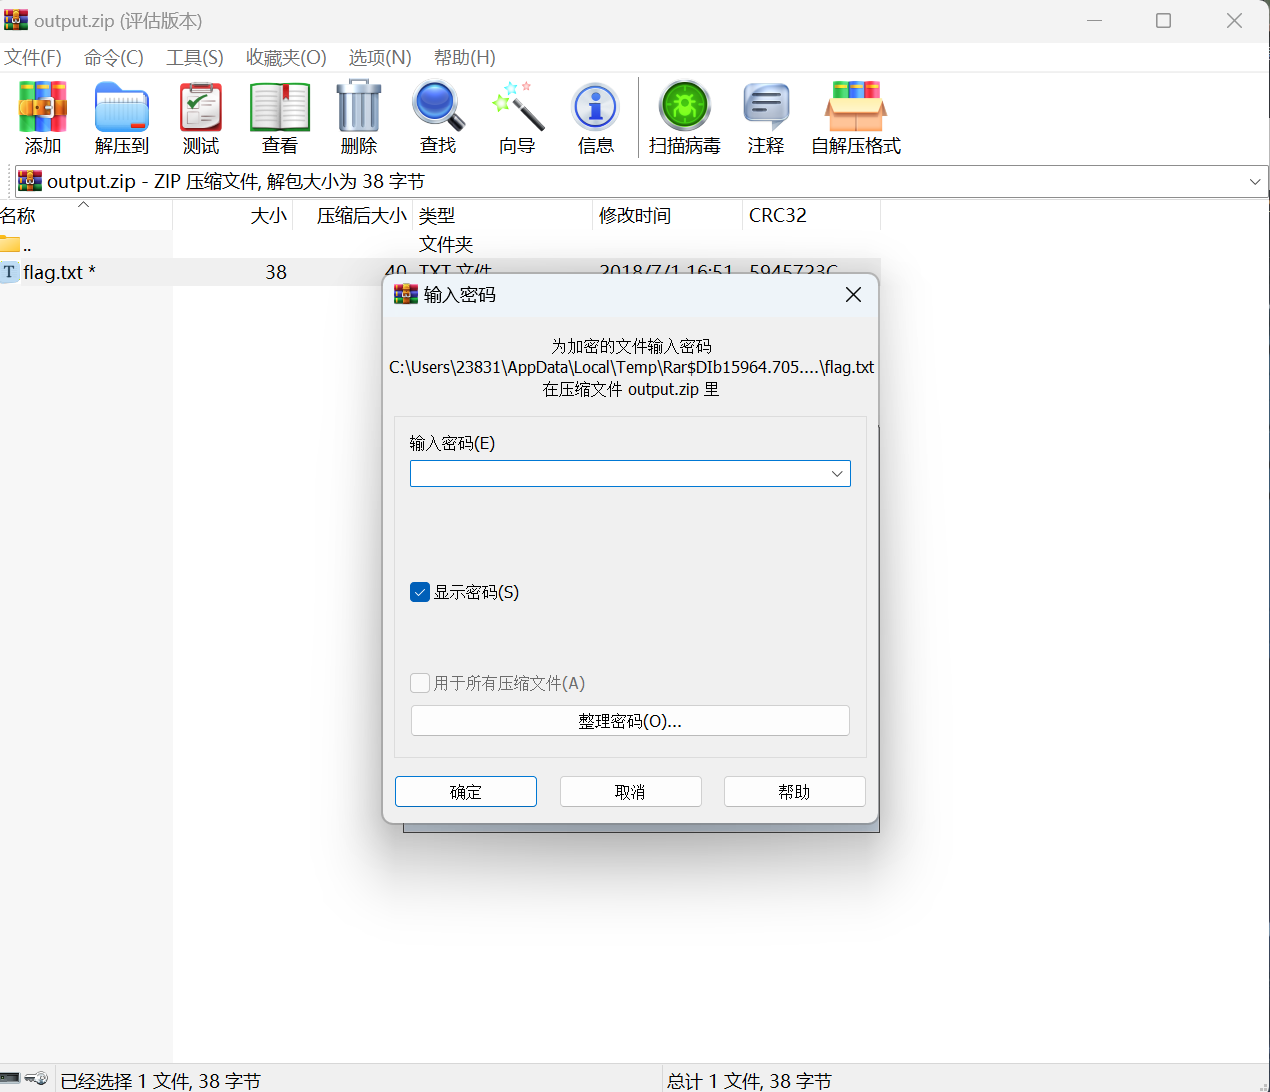
Task: Open the Help (帮助) menu
Action: (x=465, y=58)
